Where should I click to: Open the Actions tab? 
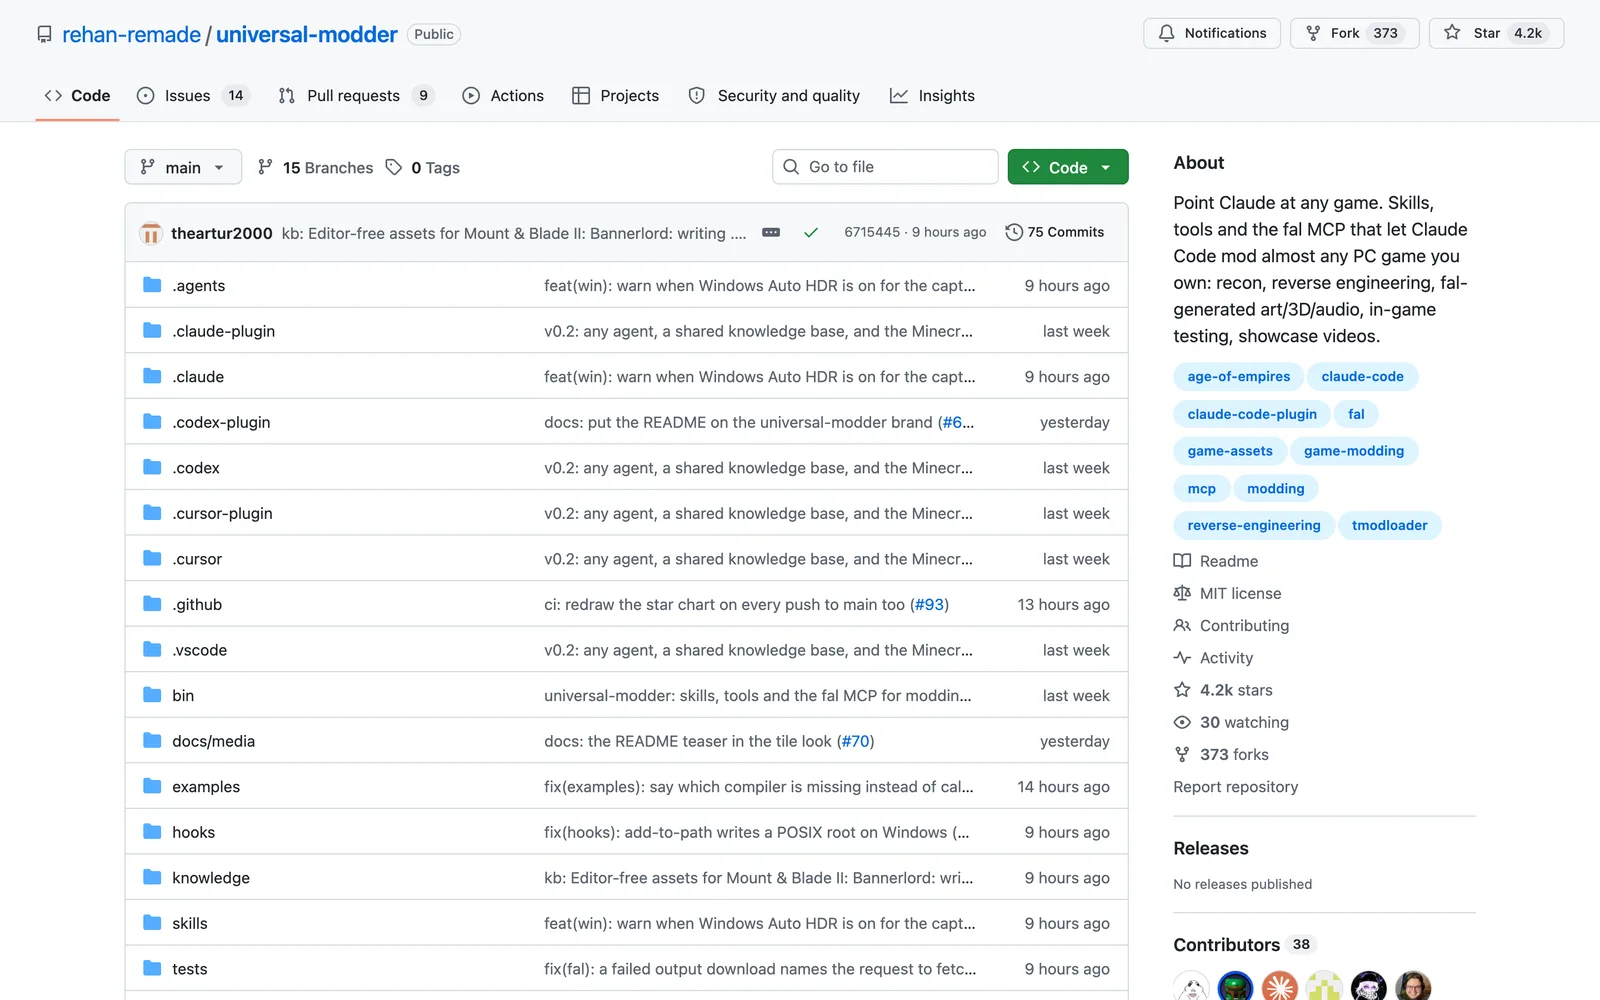point(503,96)
